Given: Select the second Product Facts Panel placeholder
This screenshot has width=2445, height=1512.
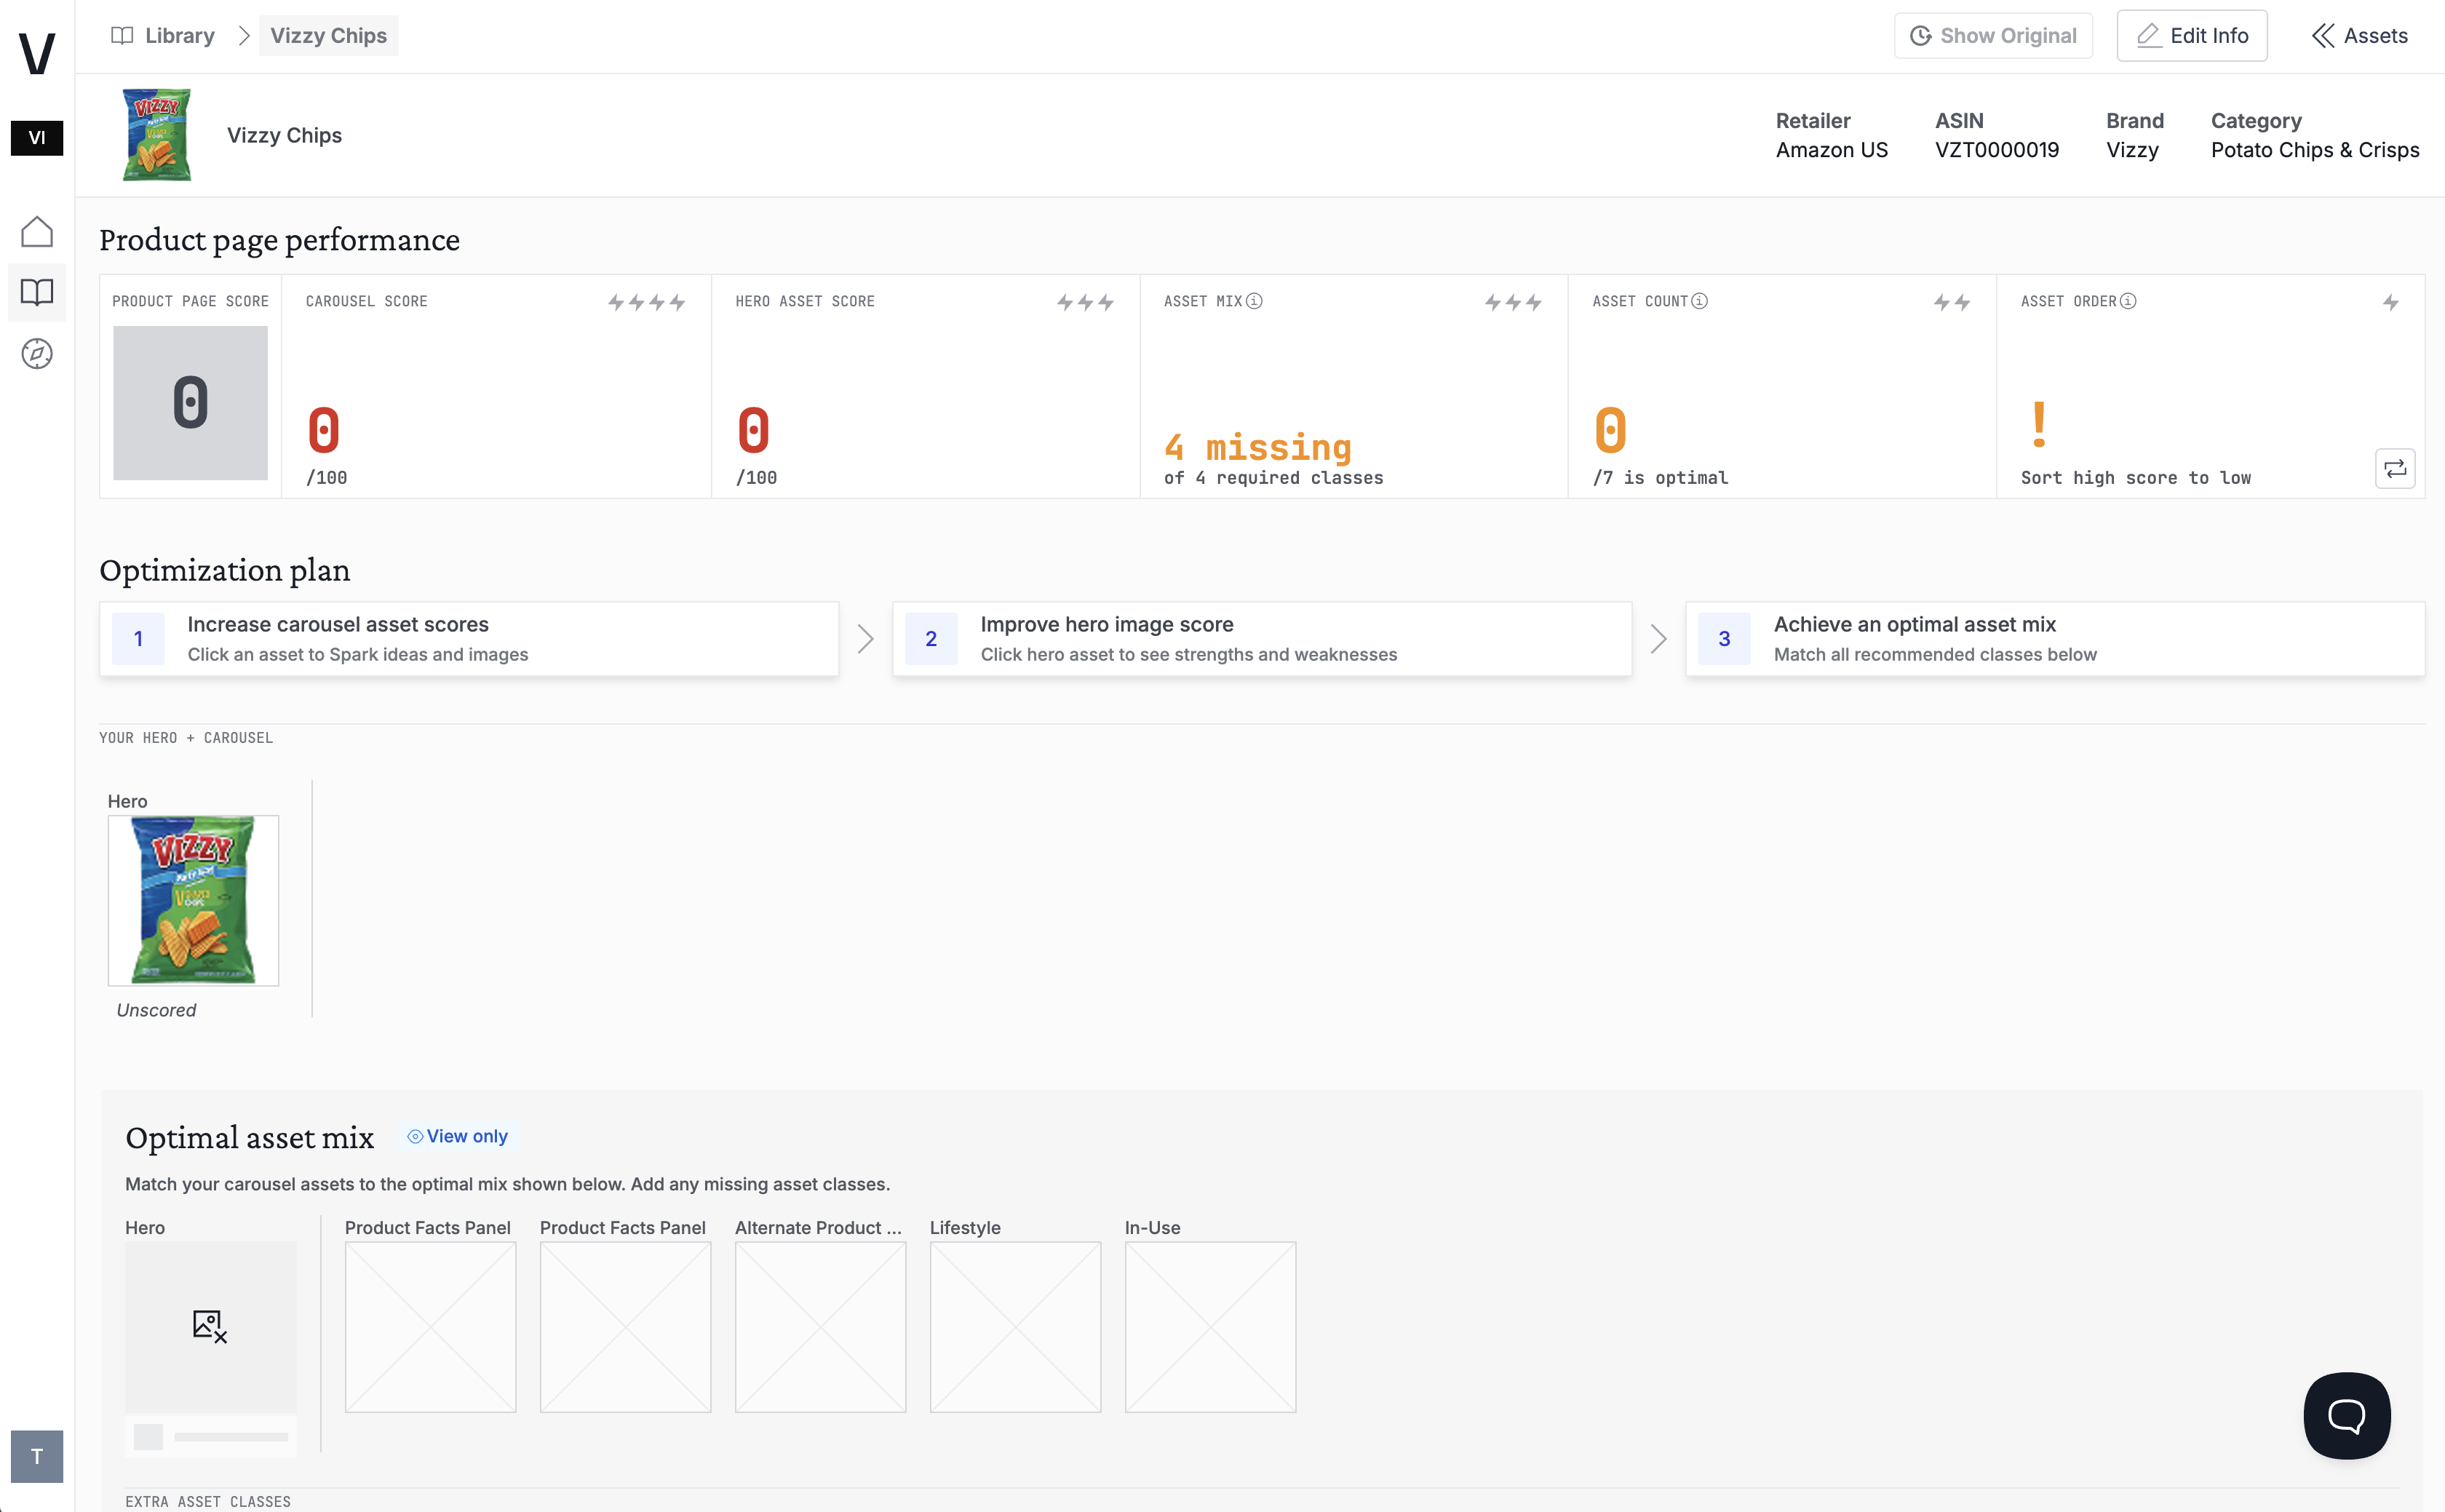Looking at the screenshot, I should coord(625,1327).
